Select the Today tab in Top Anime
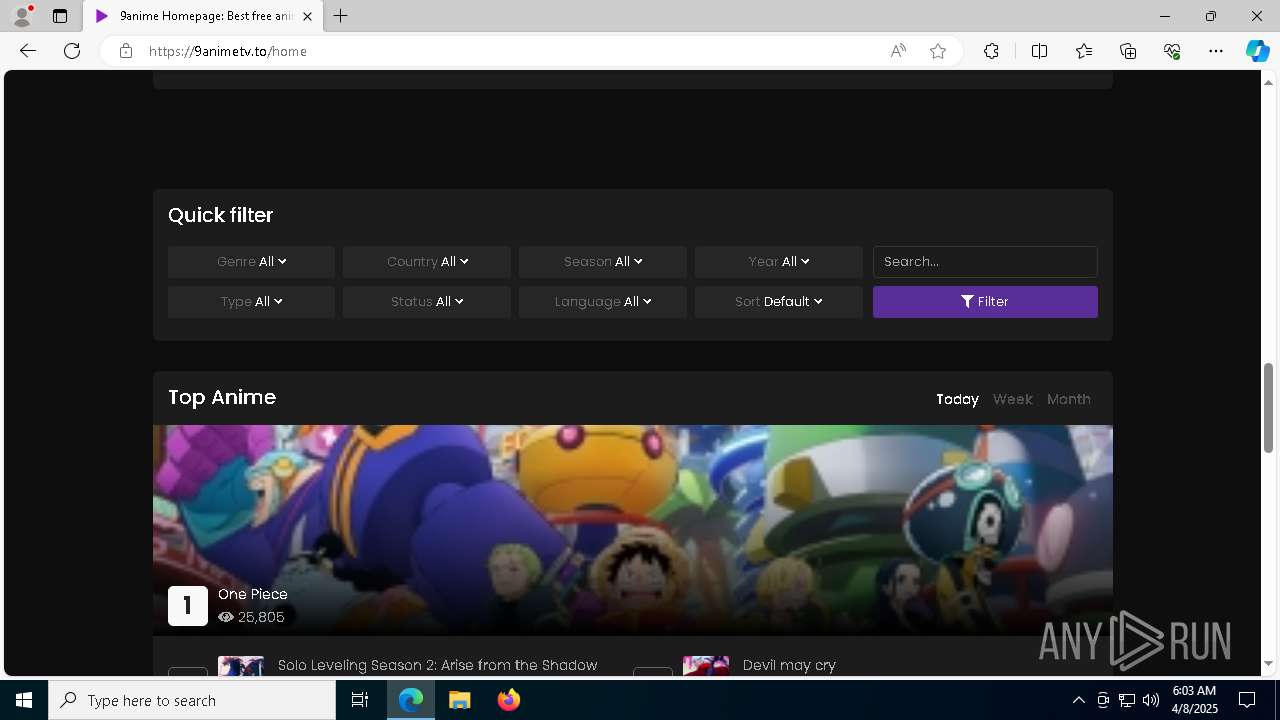Viewport: 1280px width, 720px height. pyautogui.click(x=957, y=399)
